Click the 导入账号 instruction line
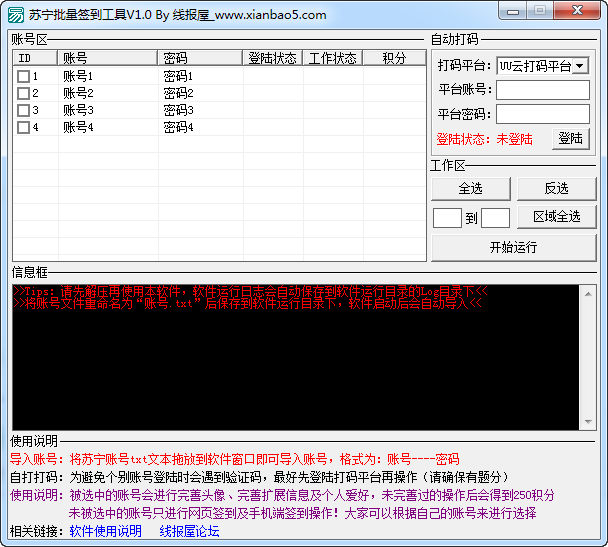Screen dimensions: 608x547 (x=235, y=459)
